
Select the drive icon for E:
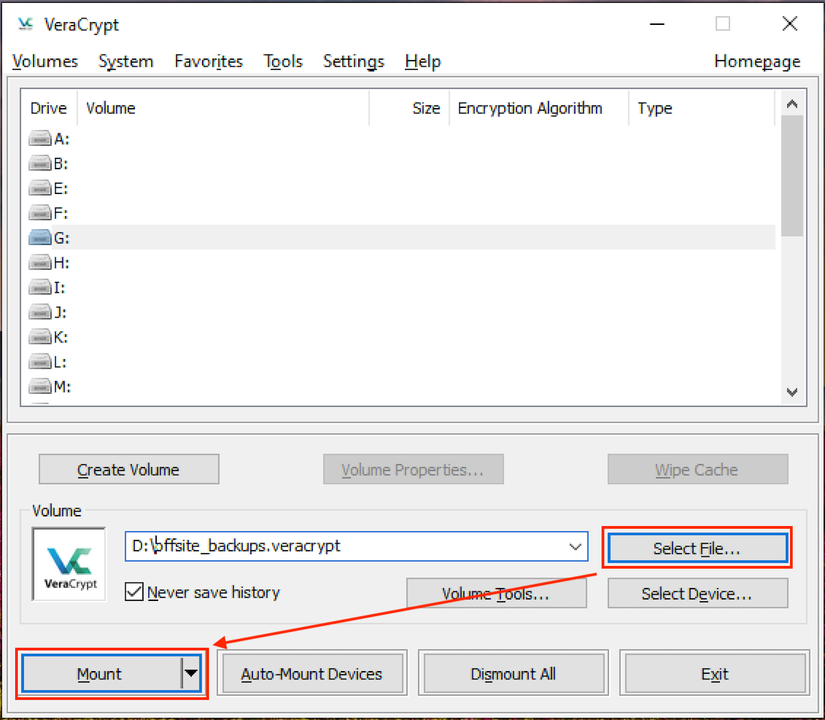coord(38,188)
